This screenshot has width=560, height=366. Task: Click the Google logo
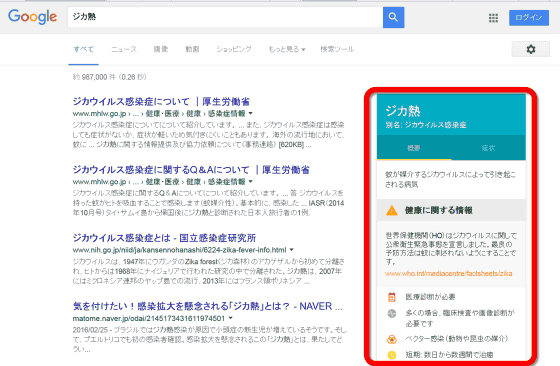tap(32, 17)
